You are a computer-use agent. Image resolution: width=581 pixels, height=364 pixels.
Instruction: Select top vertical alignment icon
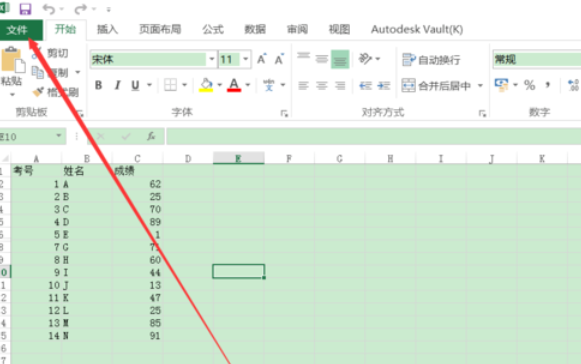coord(303,57)
